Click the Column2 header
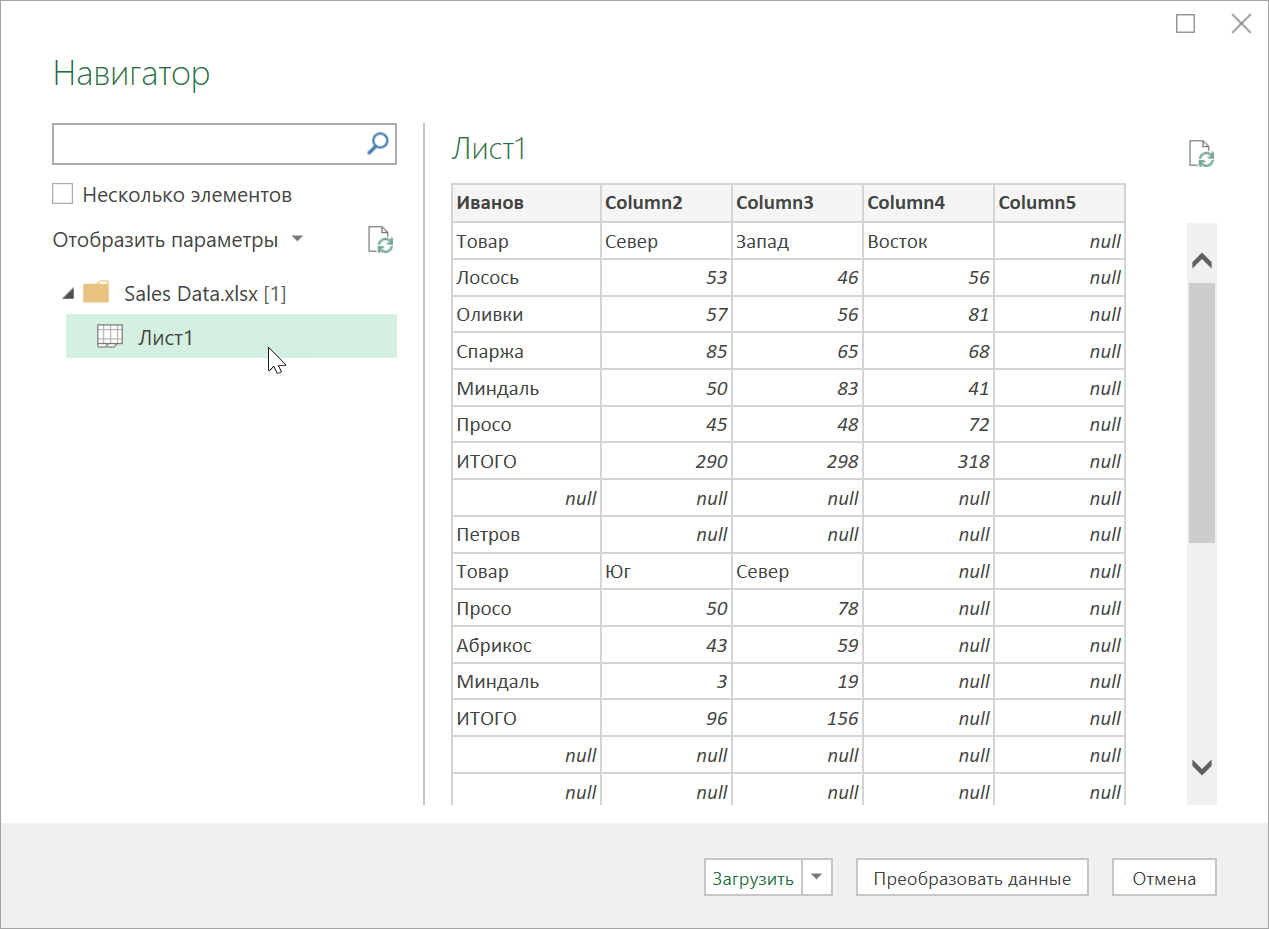Viewport: 1269px width, 929px height. (666, 203)
